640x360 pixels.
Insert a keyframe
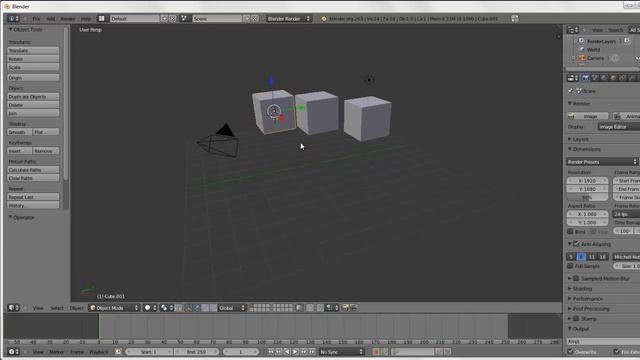pos(20,151)
